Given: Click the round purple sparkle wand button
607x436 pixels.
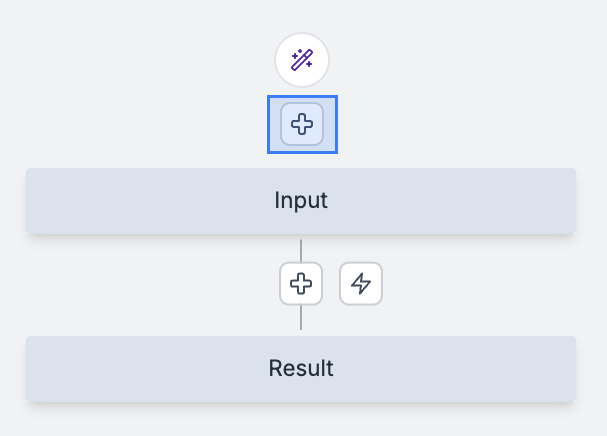Looking at the screenshot, I should [302, 60].
